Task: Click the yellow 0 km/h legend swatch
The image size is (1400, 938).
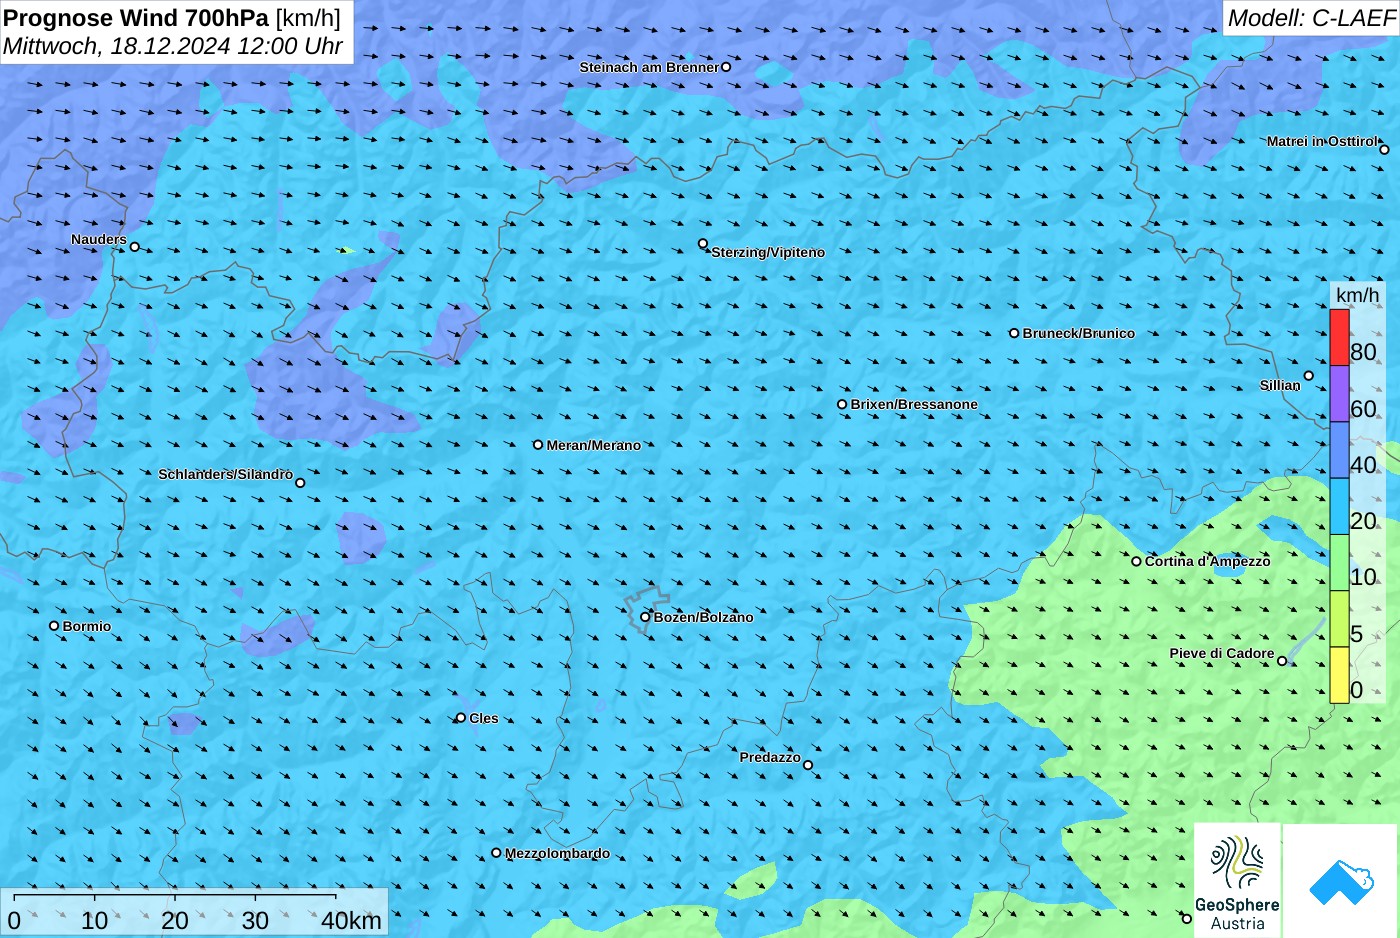Action: click(1339, 675)
